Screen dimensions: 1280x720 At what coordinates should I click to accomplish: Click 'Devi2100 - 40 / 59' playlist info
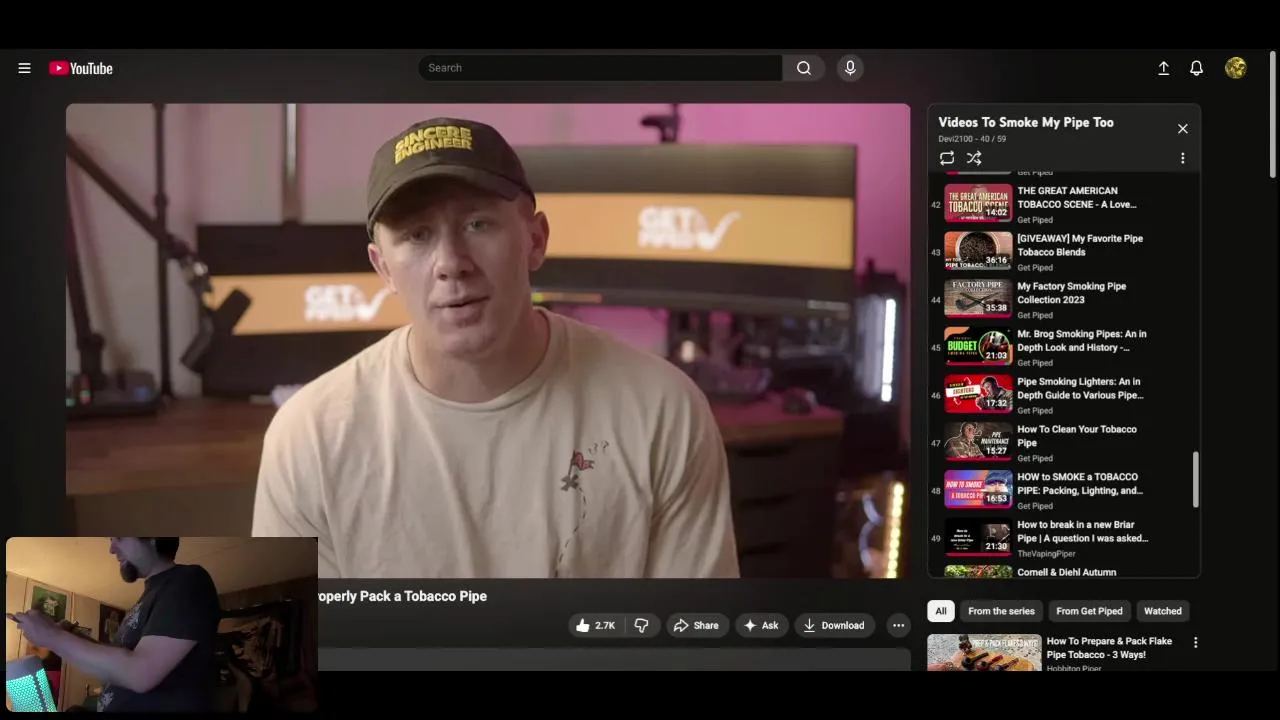pyautogui.click(x=972, y=139)
